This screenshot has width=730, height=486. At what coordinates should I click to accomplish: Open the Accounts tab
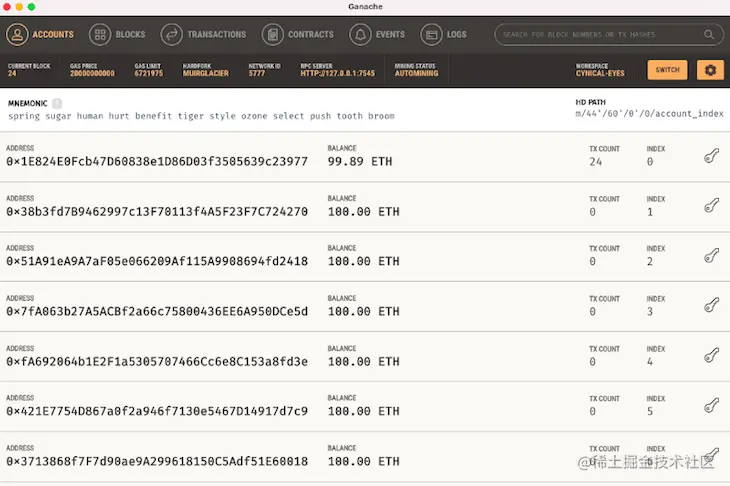click(x=40, y=34)
